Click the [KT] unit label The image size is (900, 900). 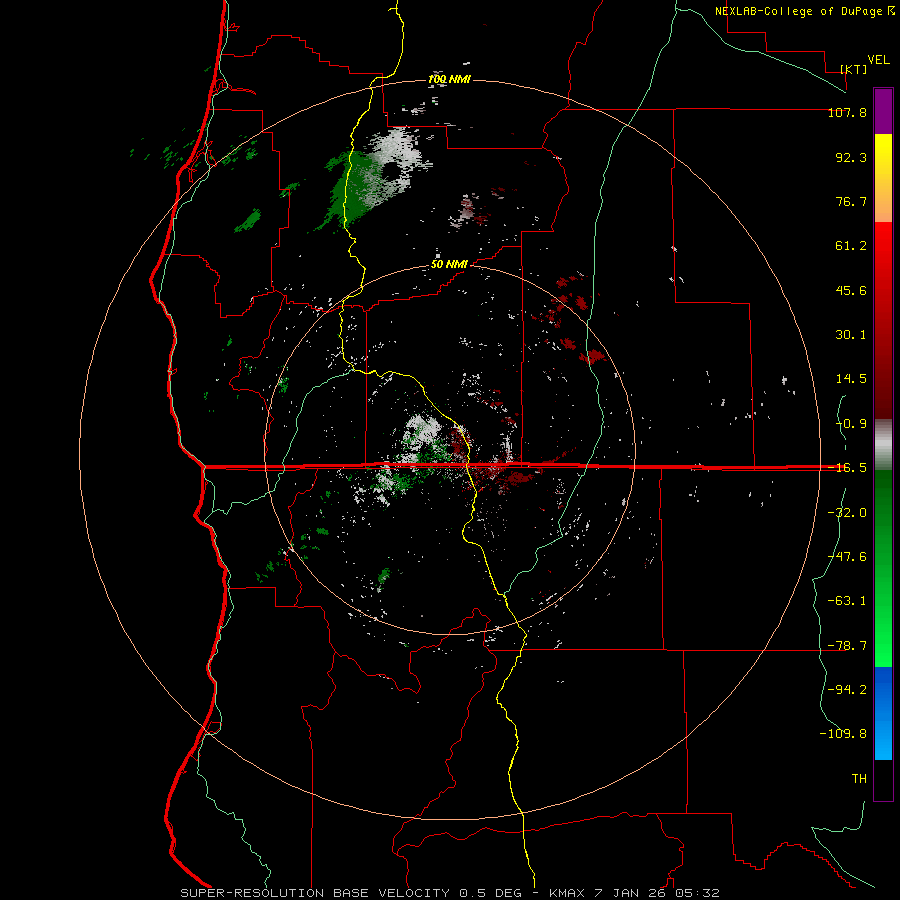tap(853, 69)
